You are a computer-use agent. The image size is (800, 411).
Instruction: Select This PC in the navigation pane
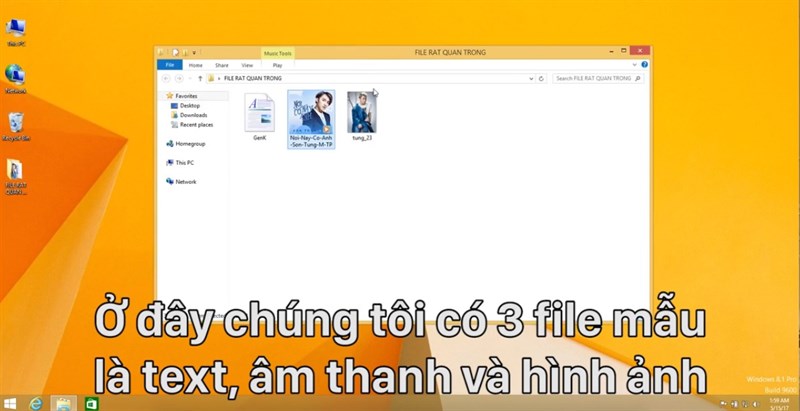tap(180, 163)
